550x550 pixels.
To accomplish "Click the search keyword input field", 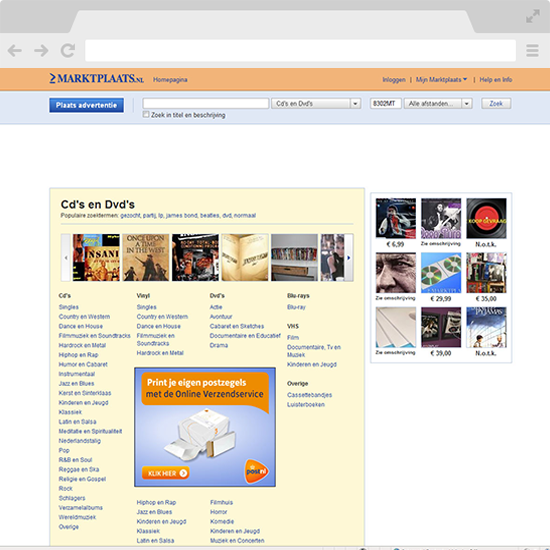I will (x=206, y=103).
